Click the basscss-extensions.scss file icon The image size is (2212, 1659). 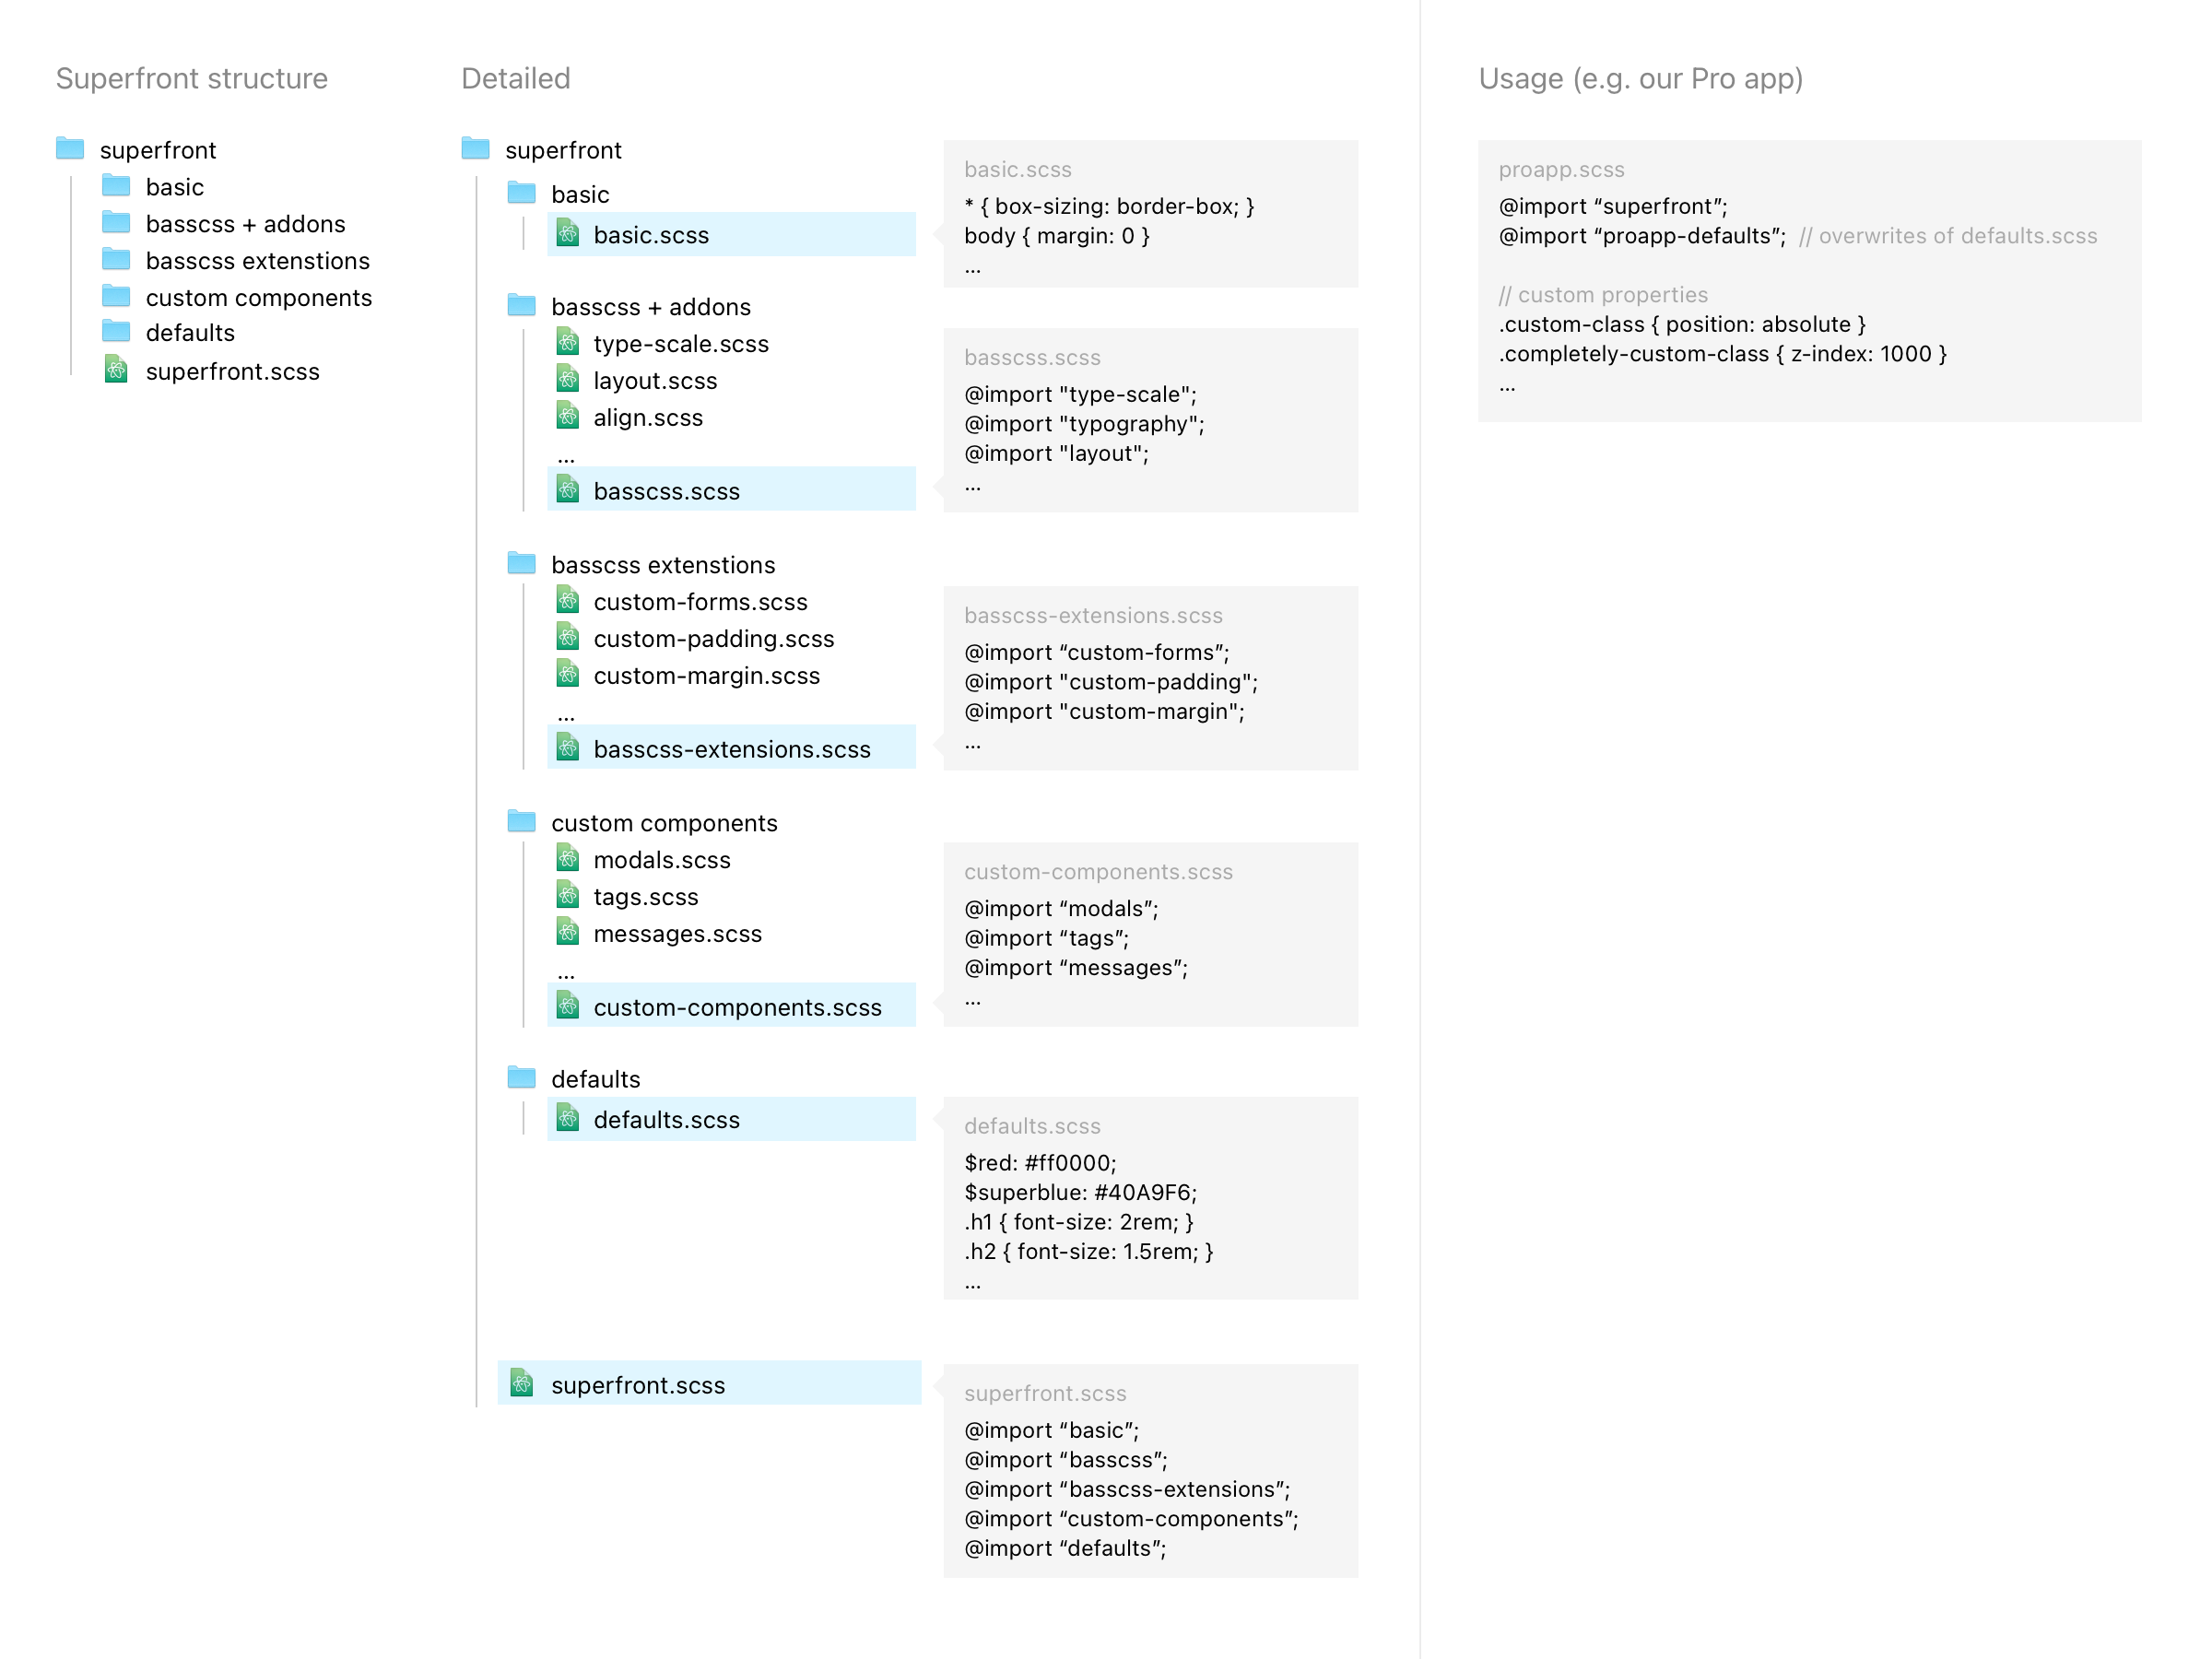pyautogui.click(x=567, y=747)
